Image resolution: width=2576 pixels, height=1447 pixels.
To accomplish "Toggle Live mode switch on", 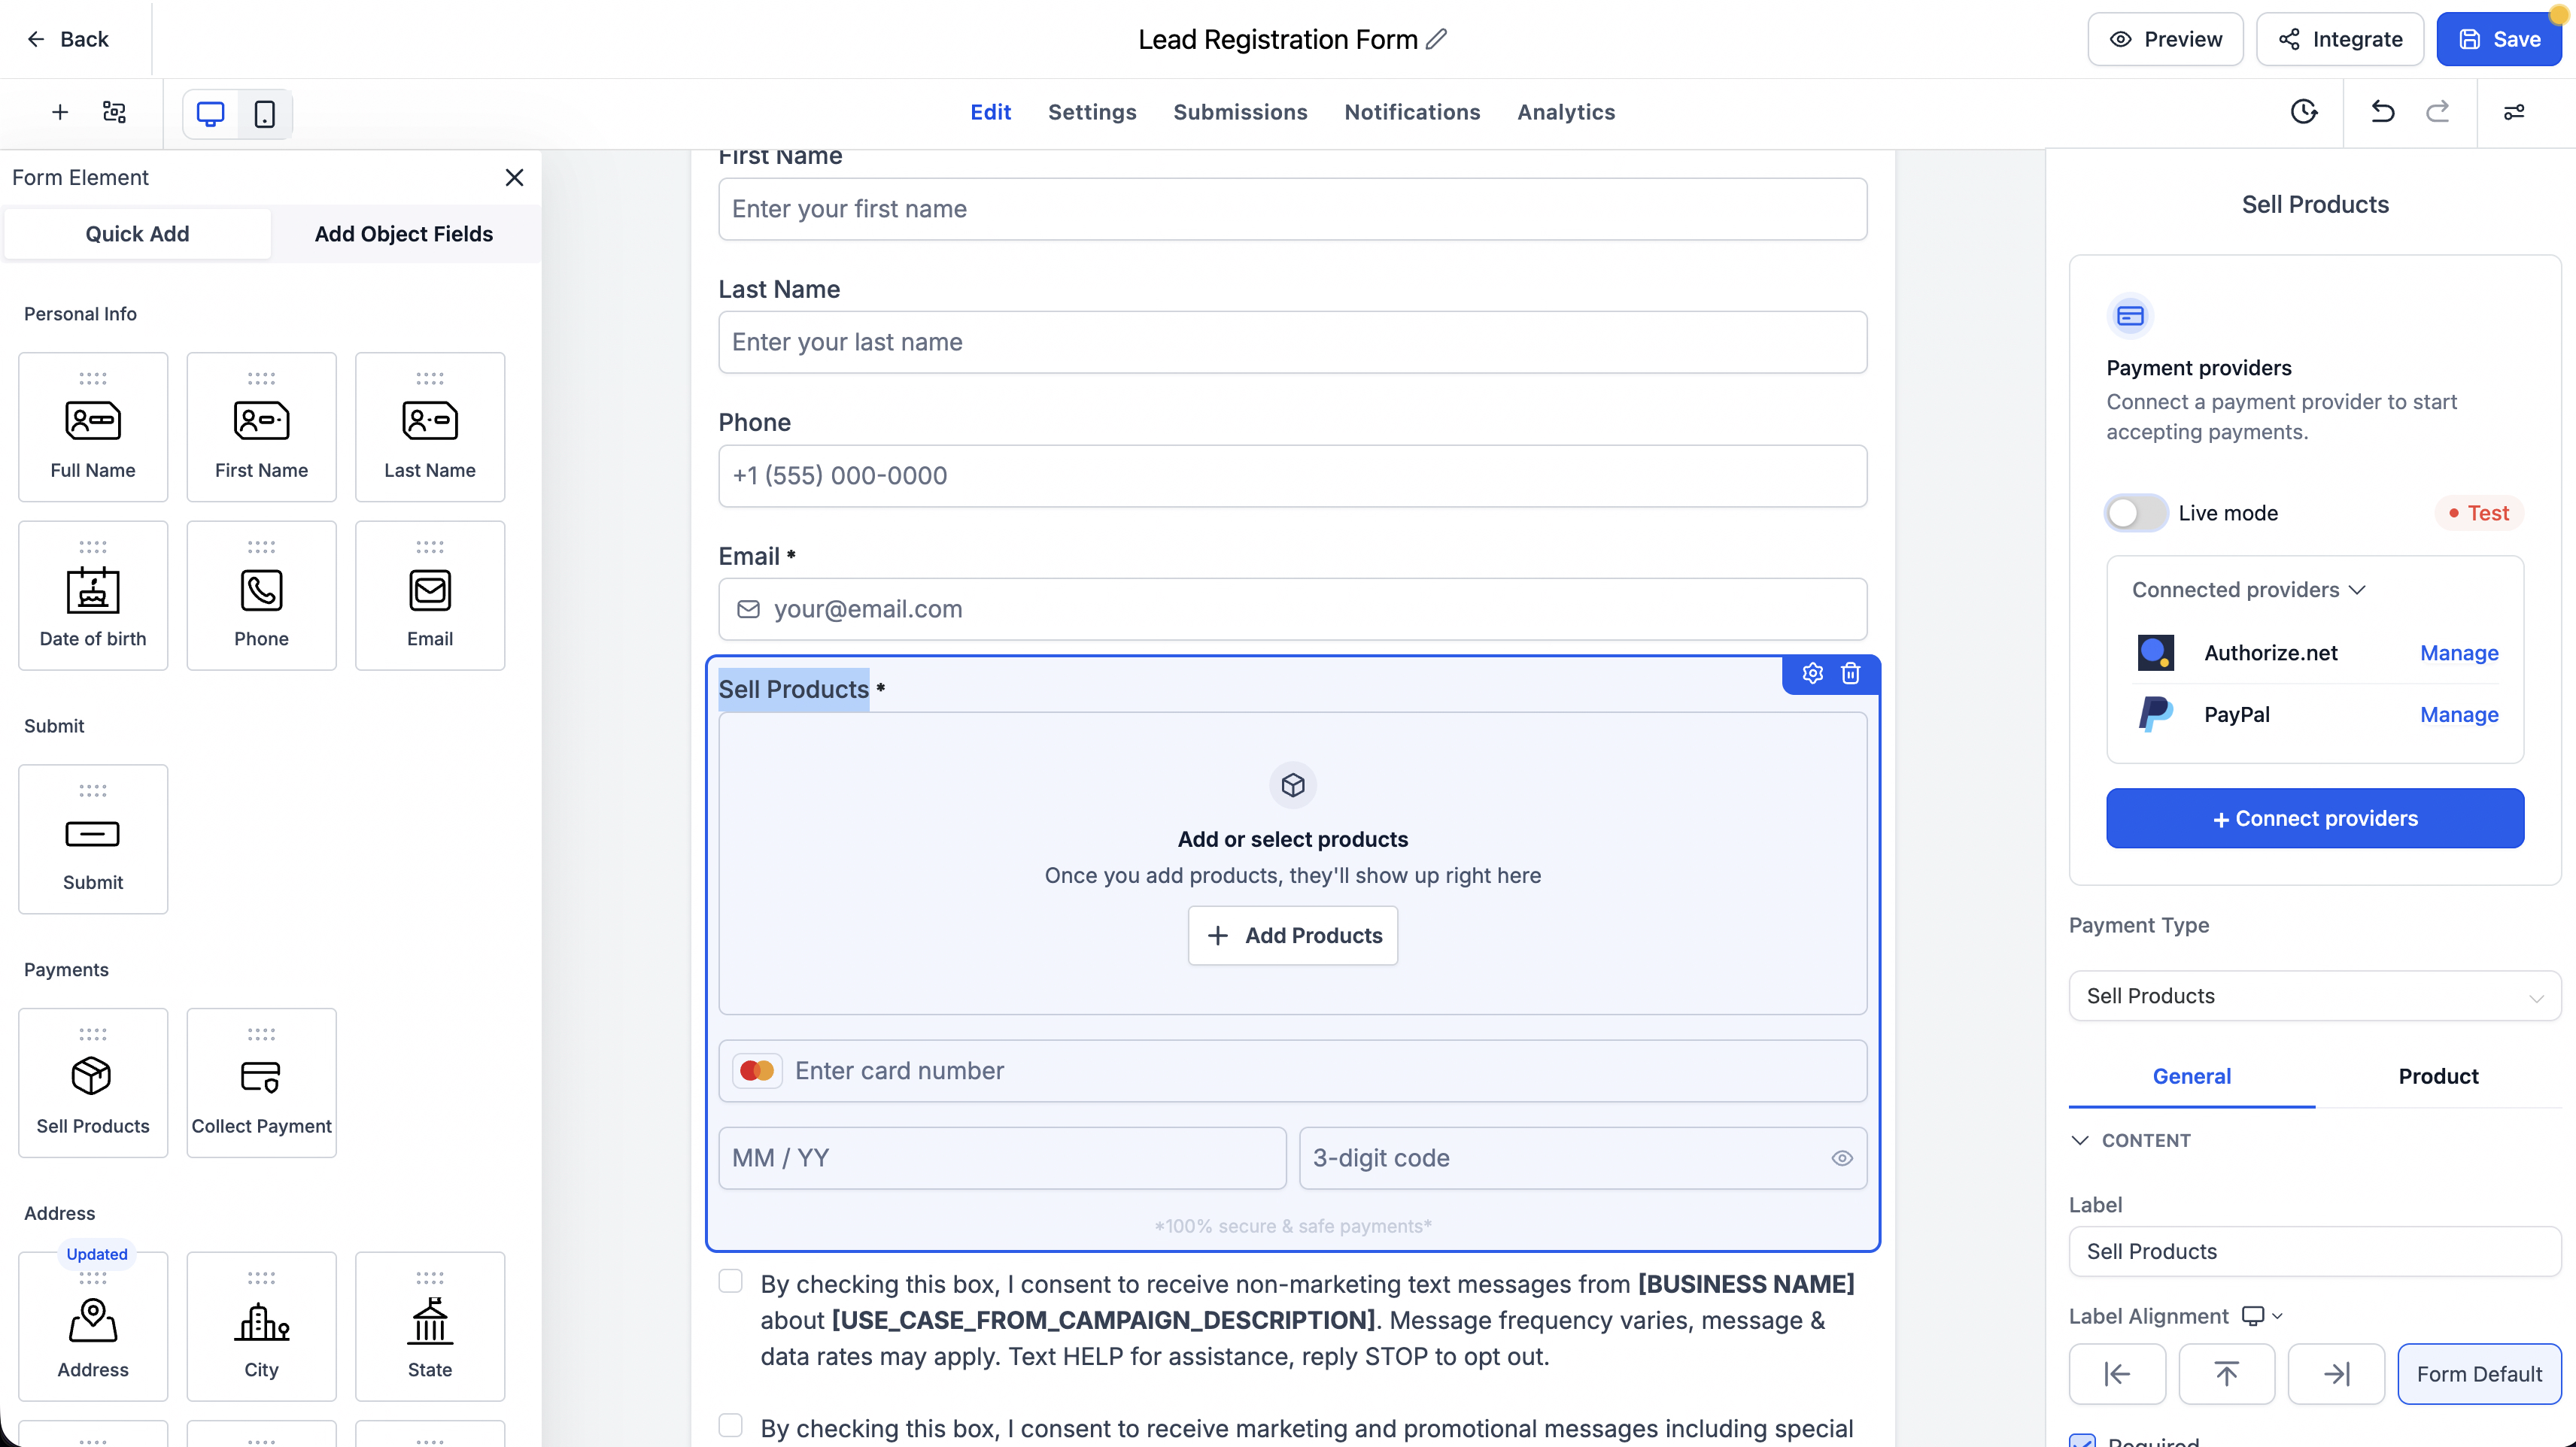I will [2136, 513].
